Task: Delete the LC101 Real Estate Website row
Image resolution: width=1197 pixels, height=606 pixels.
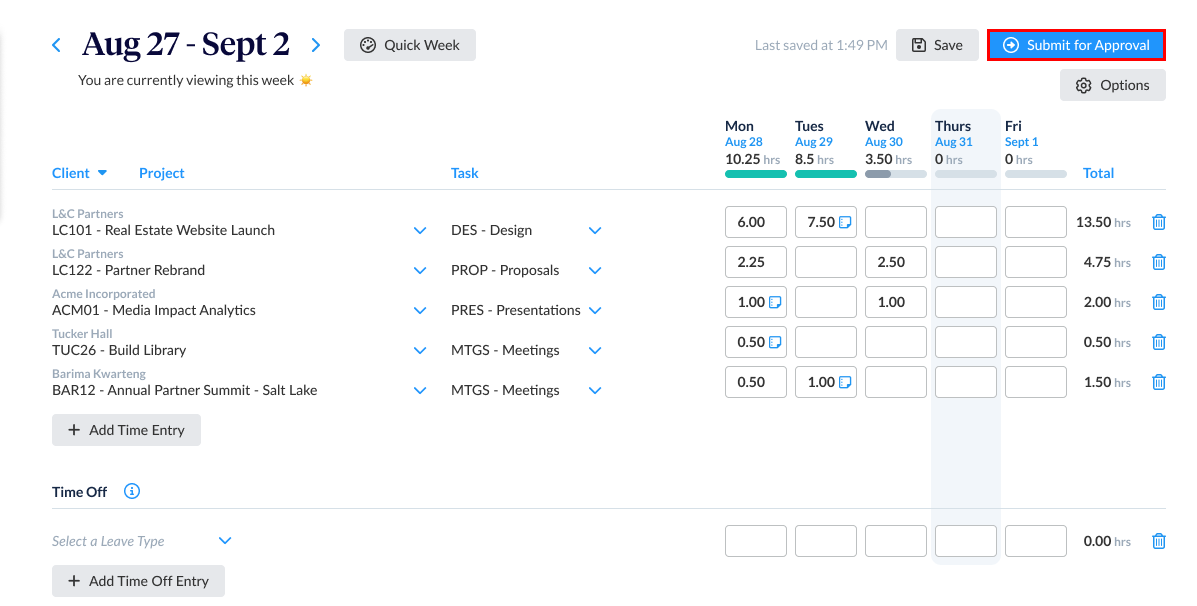Action: click(1159, 222)
